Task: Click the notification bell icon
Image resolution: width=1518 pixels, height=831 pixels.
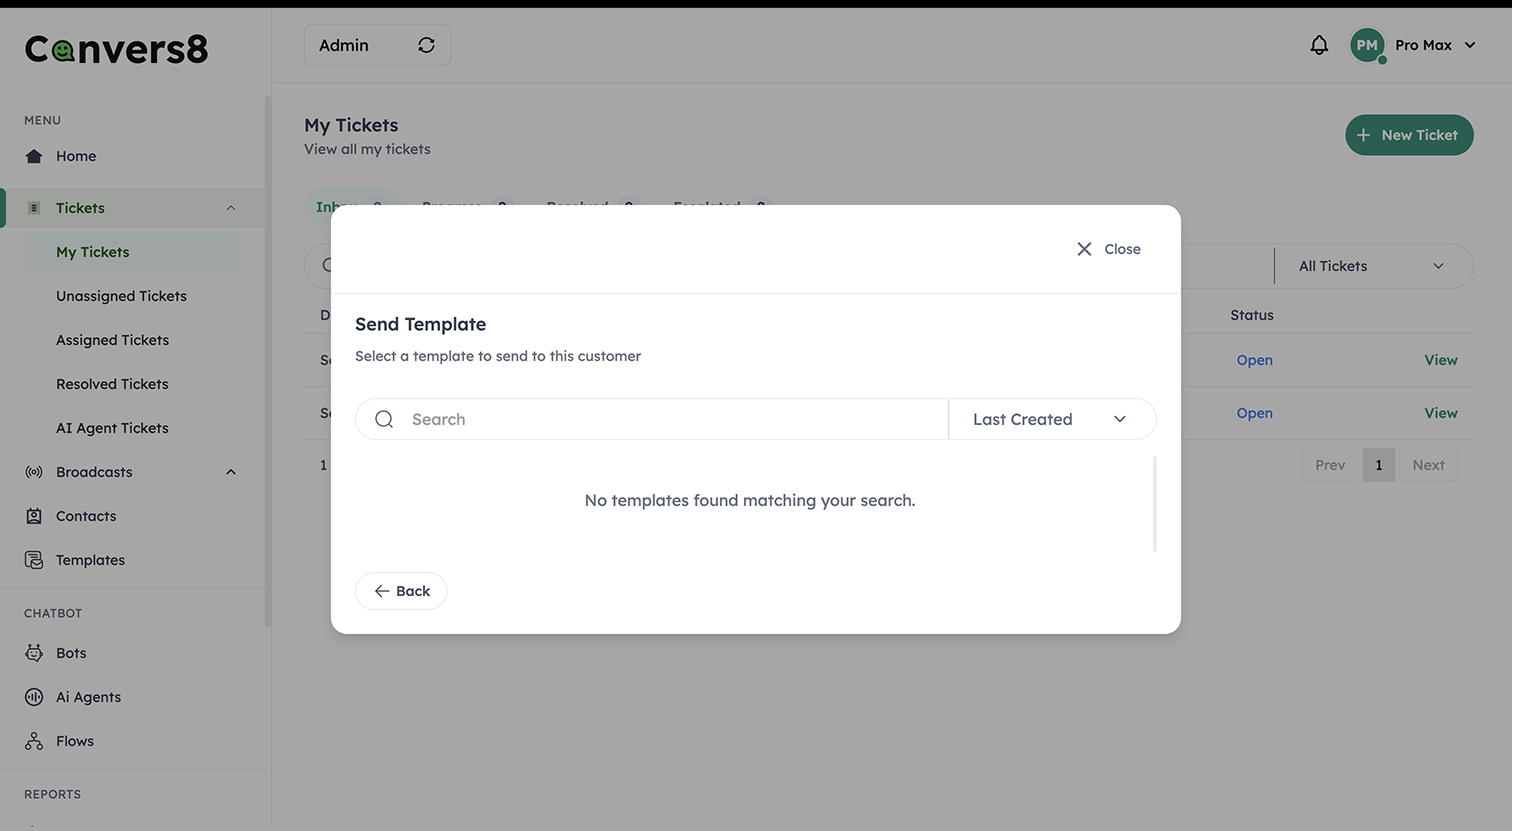Action: tap(1319, 45)
